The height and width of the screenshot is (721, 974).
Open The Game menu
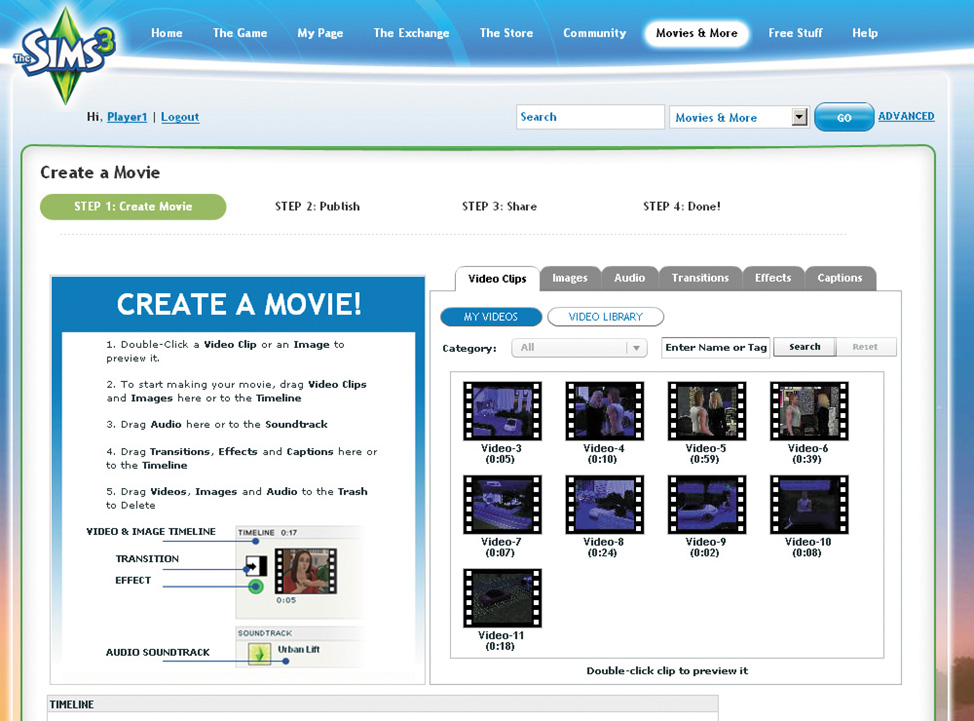[240, 33]
